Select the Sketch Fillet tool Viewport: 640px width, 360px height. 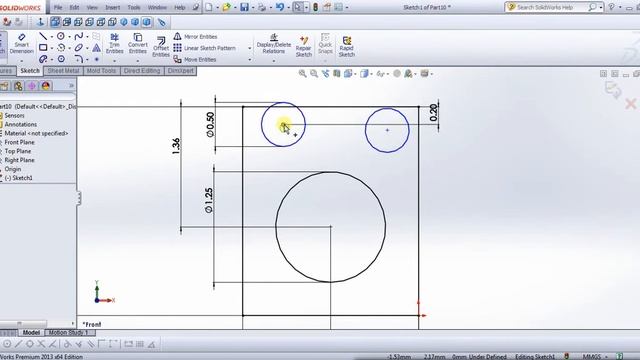click(x=79, y=59)
